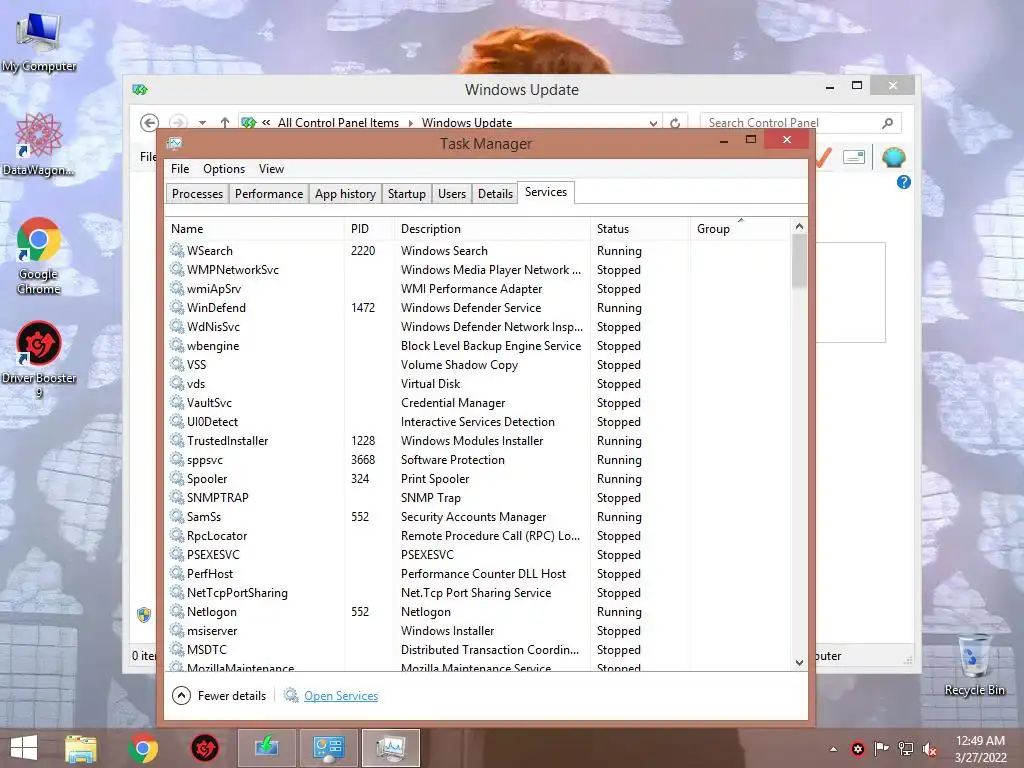Open My Computer desktop icon
This screenshot has height=768, width=1024.
(x=39, y=42)
